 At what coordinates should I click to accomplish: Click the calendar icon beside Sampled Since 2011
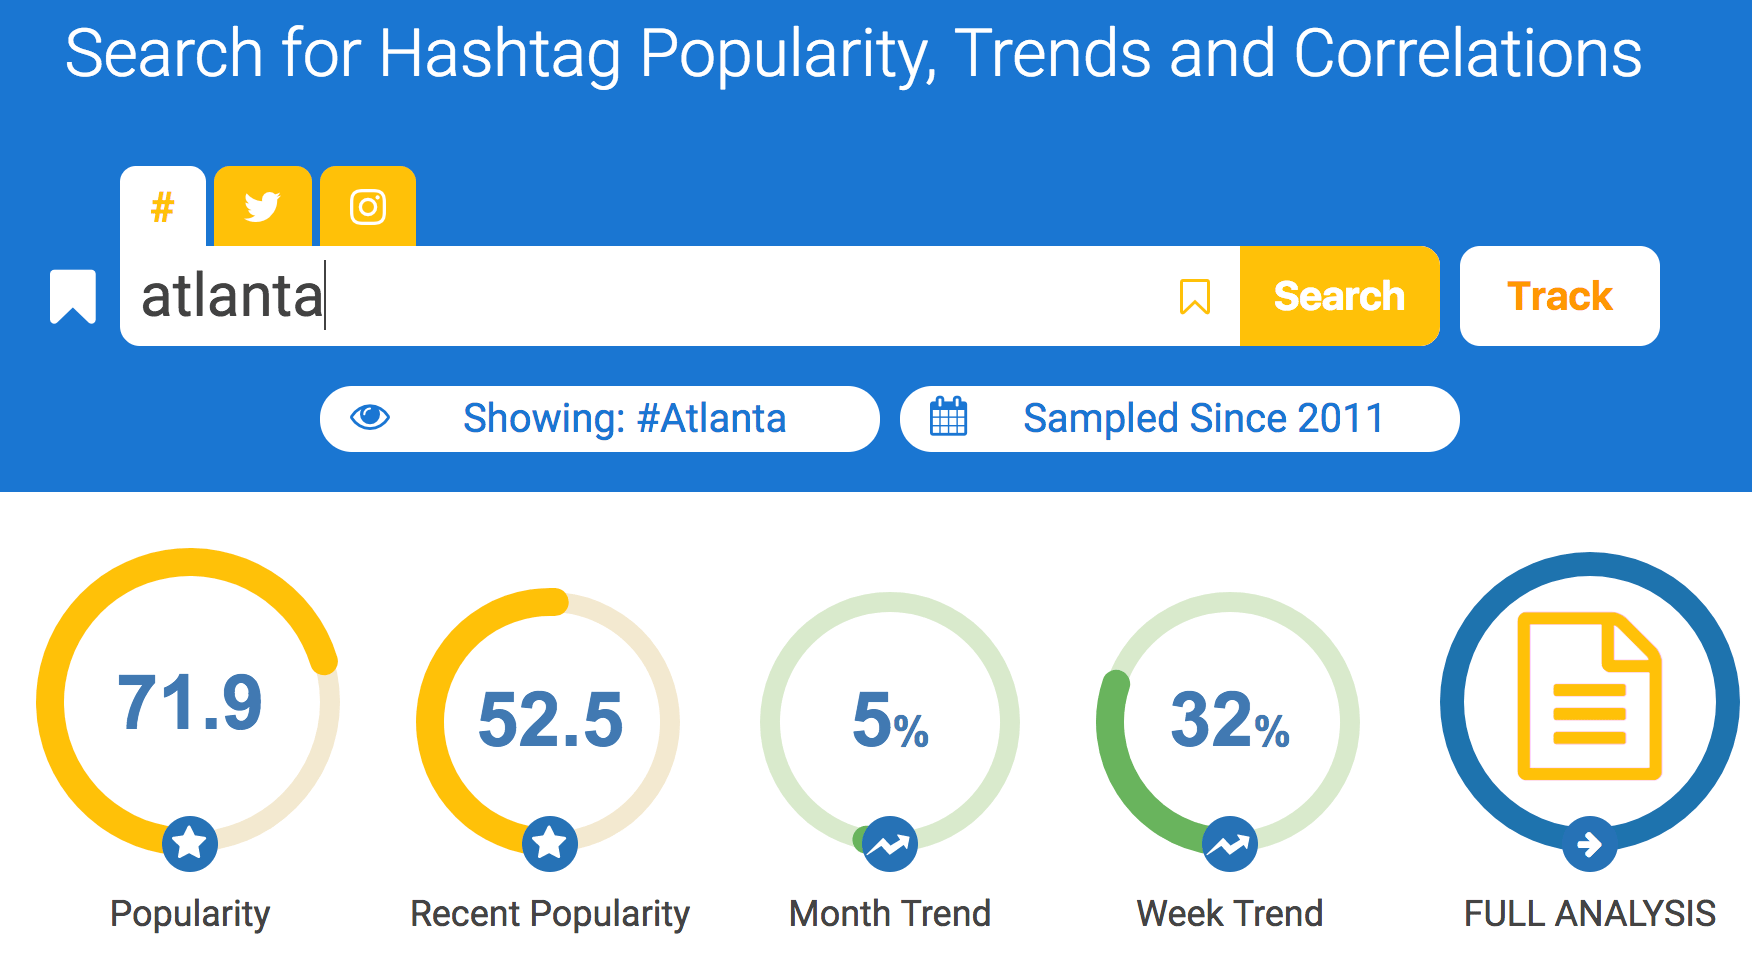click(948, 417)
